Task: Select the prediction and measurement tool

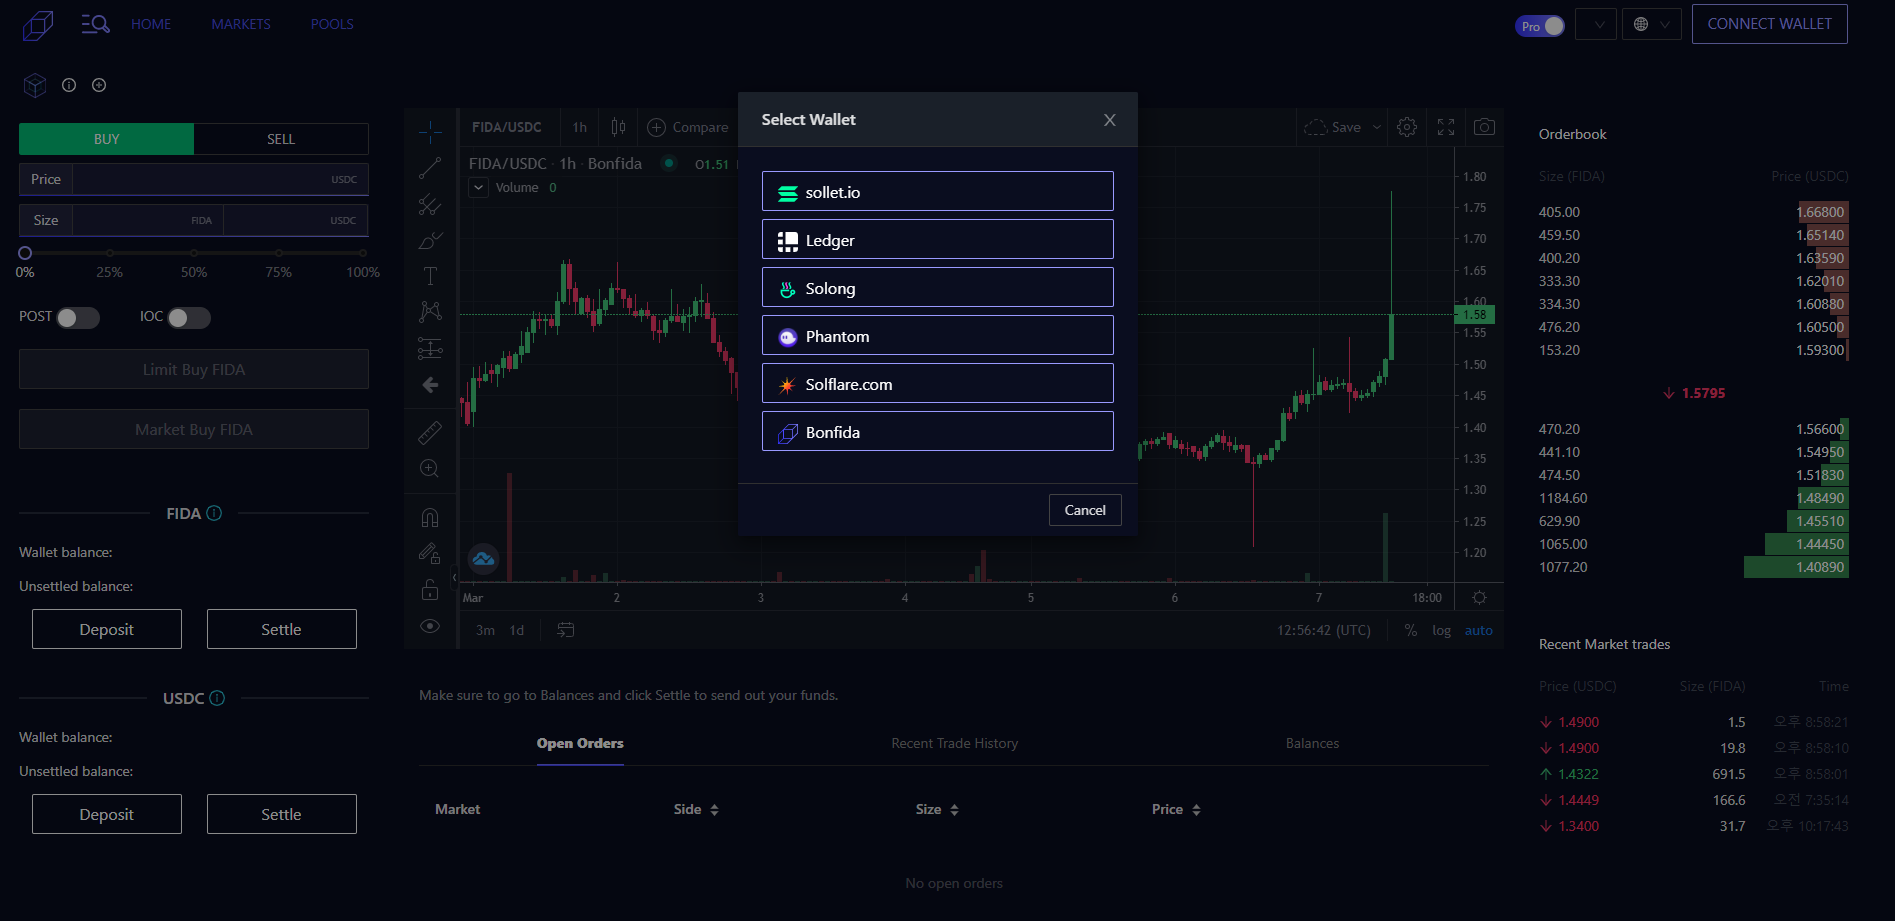Action: click(x=430, y=348)
